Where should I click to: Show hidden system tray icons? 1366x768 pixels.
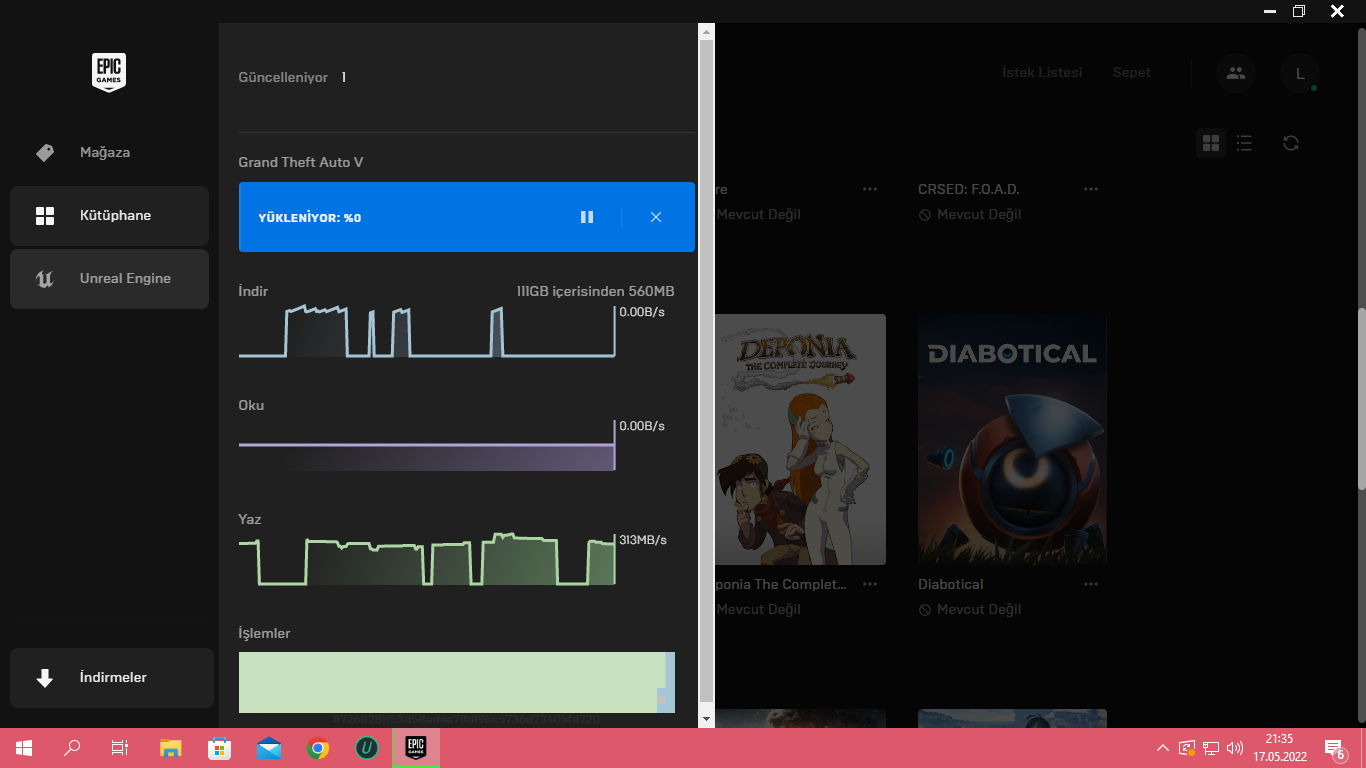tap(1162, 748)
